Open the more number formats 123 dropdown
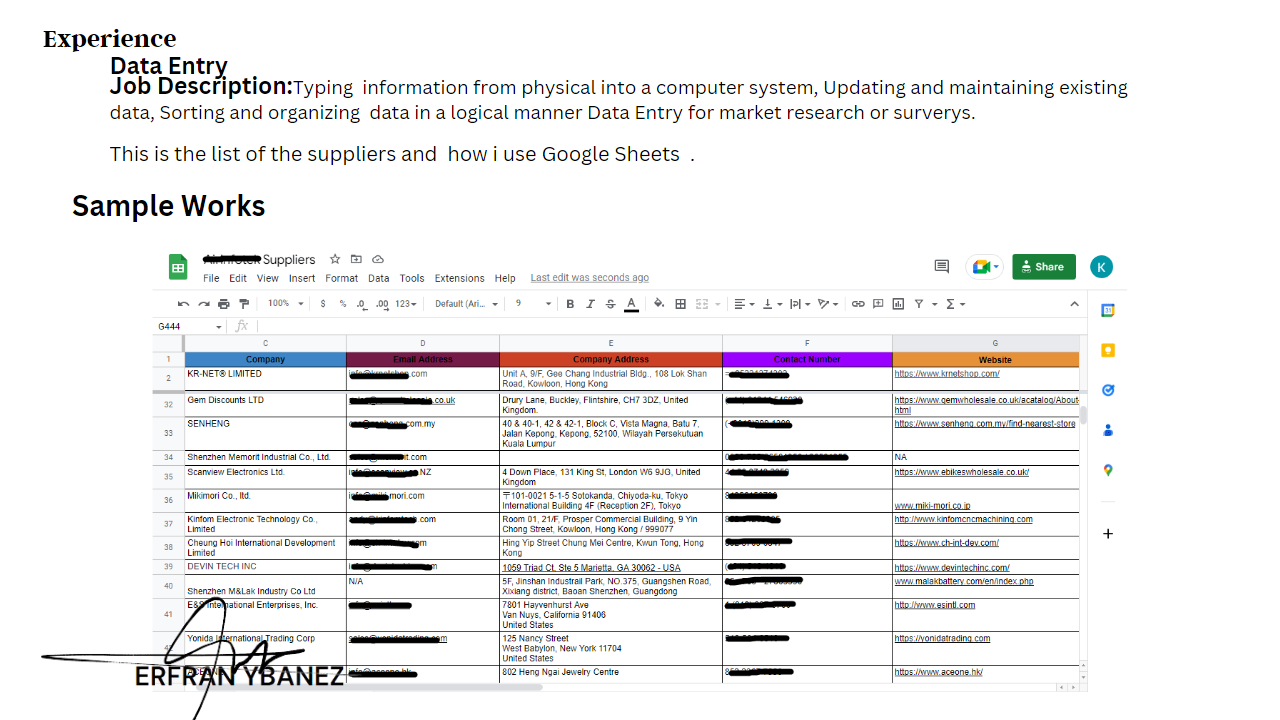The height and width of the screenshot is (720, 1280). pos(406,304)
